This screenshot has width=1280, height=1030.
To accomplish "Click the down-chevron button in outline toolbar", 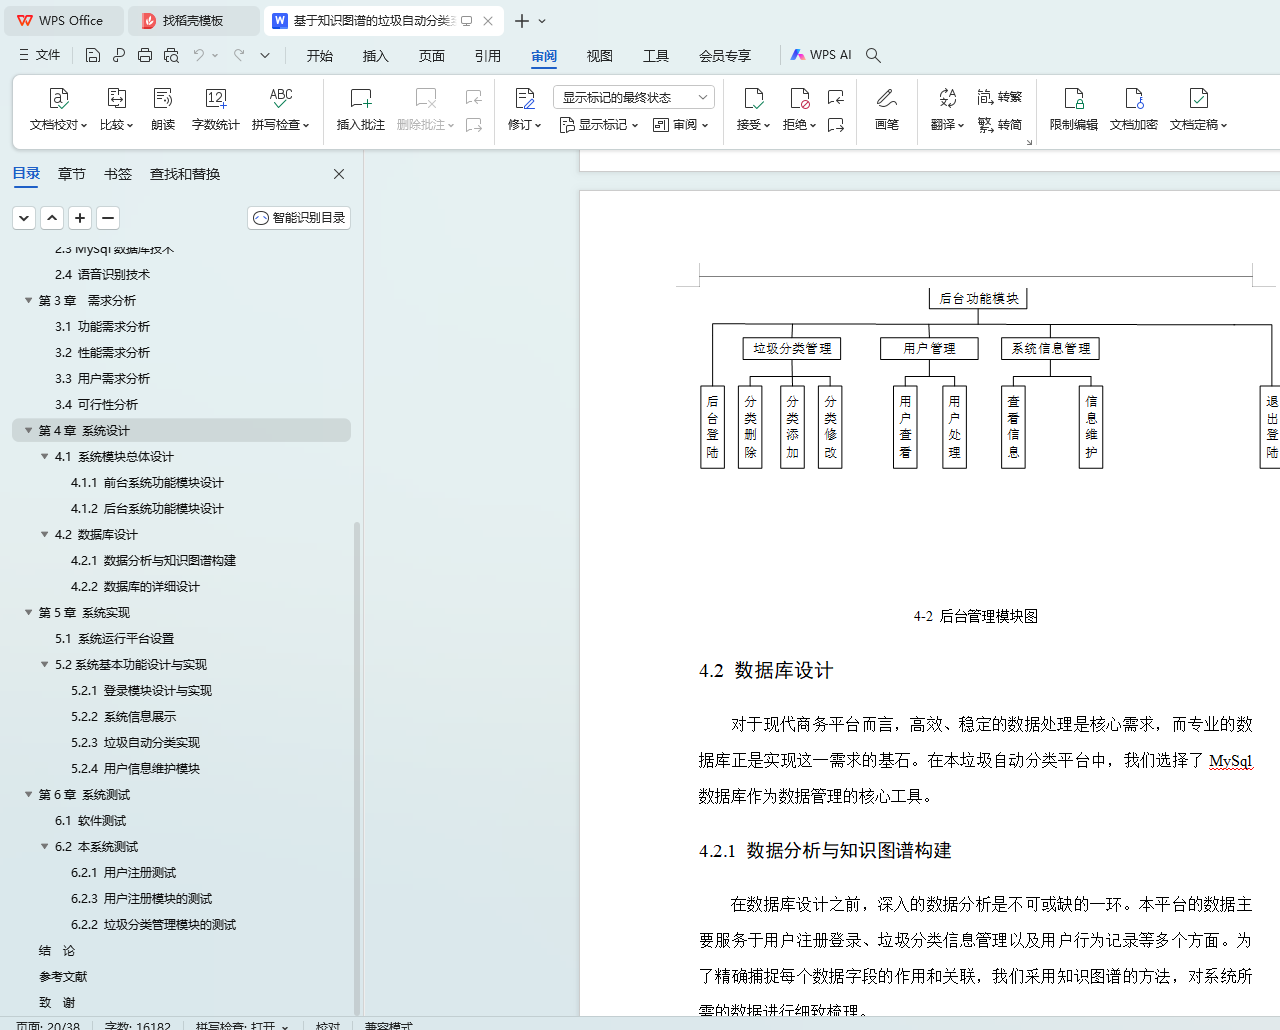I will pos(24,217).
